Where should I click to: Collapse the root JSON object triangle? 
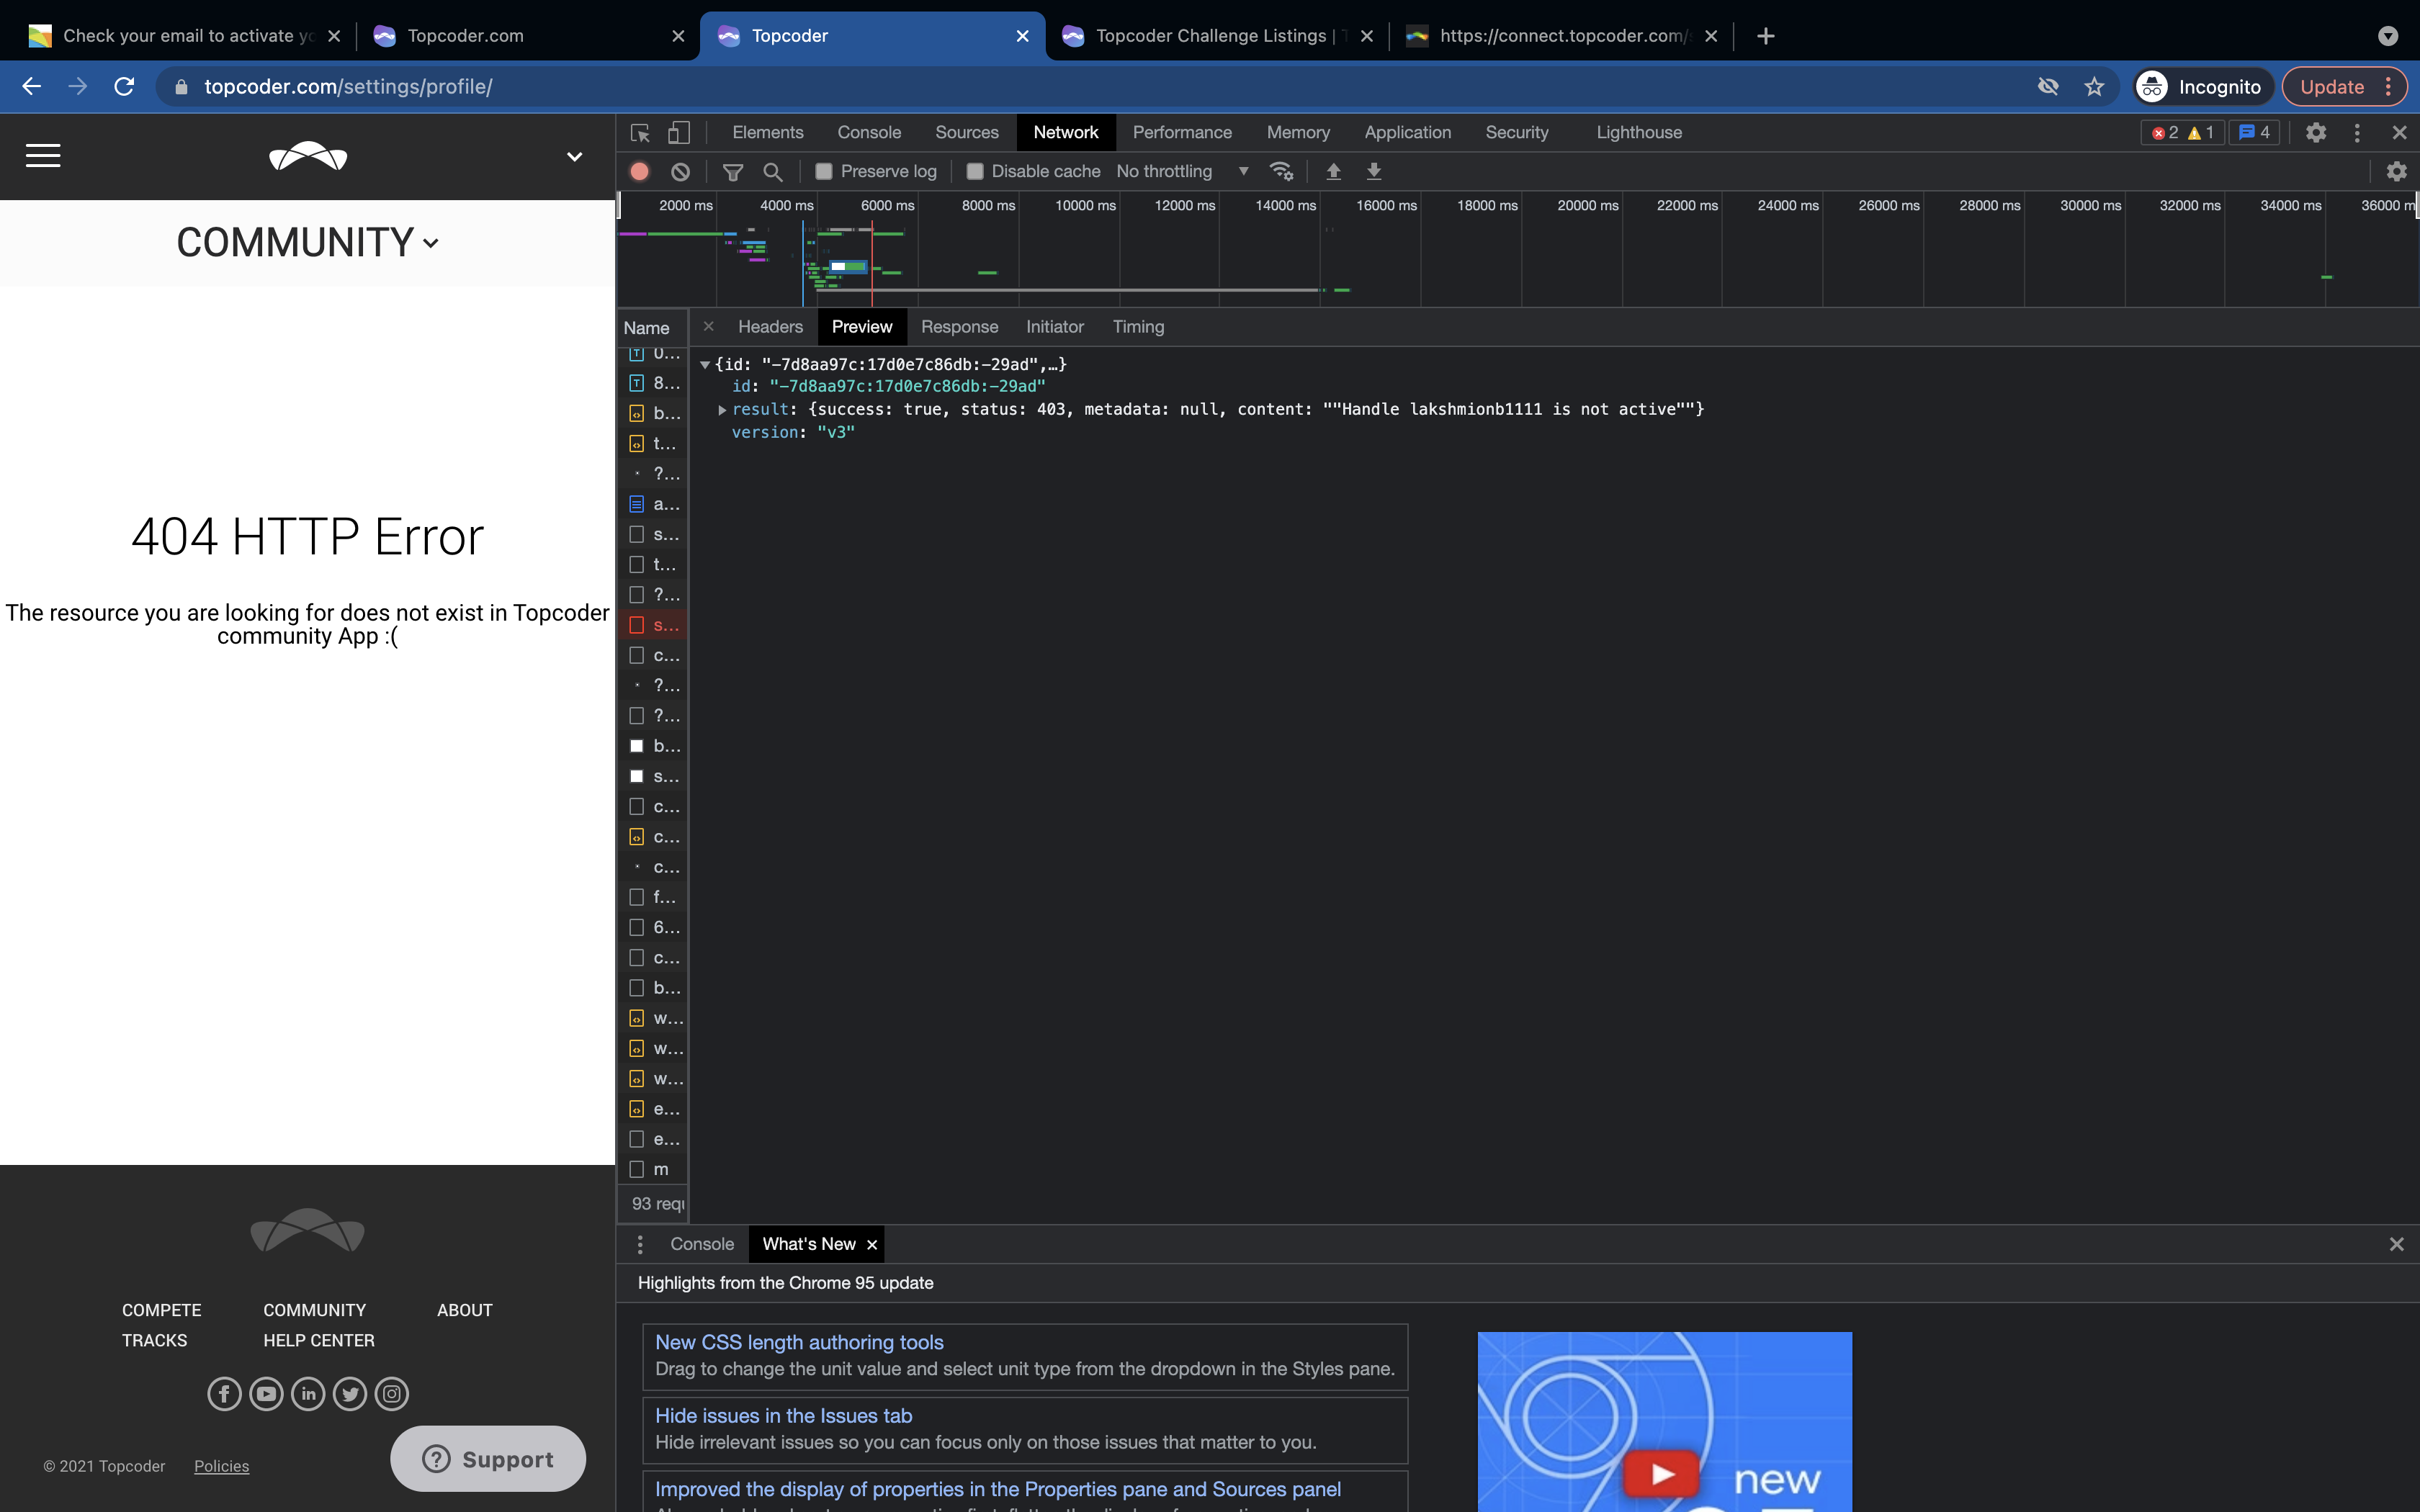705,365
